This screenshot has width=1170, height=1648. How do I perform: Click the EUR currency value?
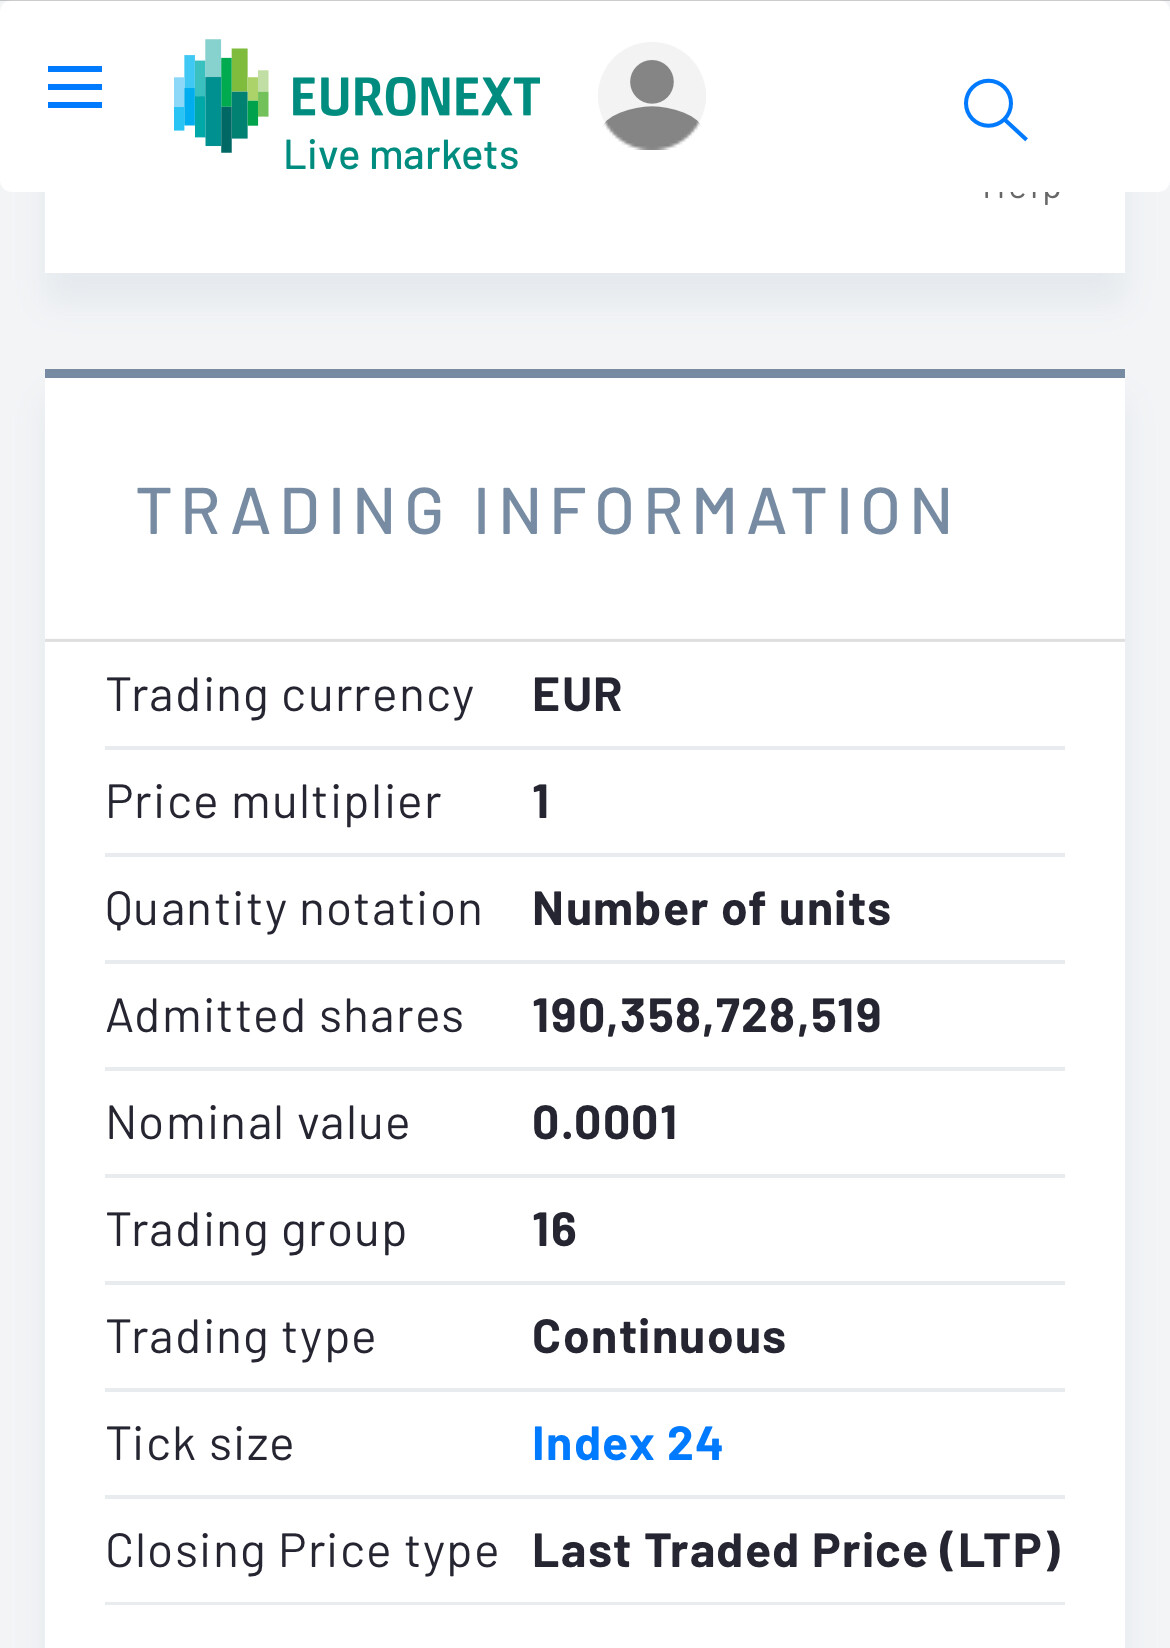(x=577, y=695)
